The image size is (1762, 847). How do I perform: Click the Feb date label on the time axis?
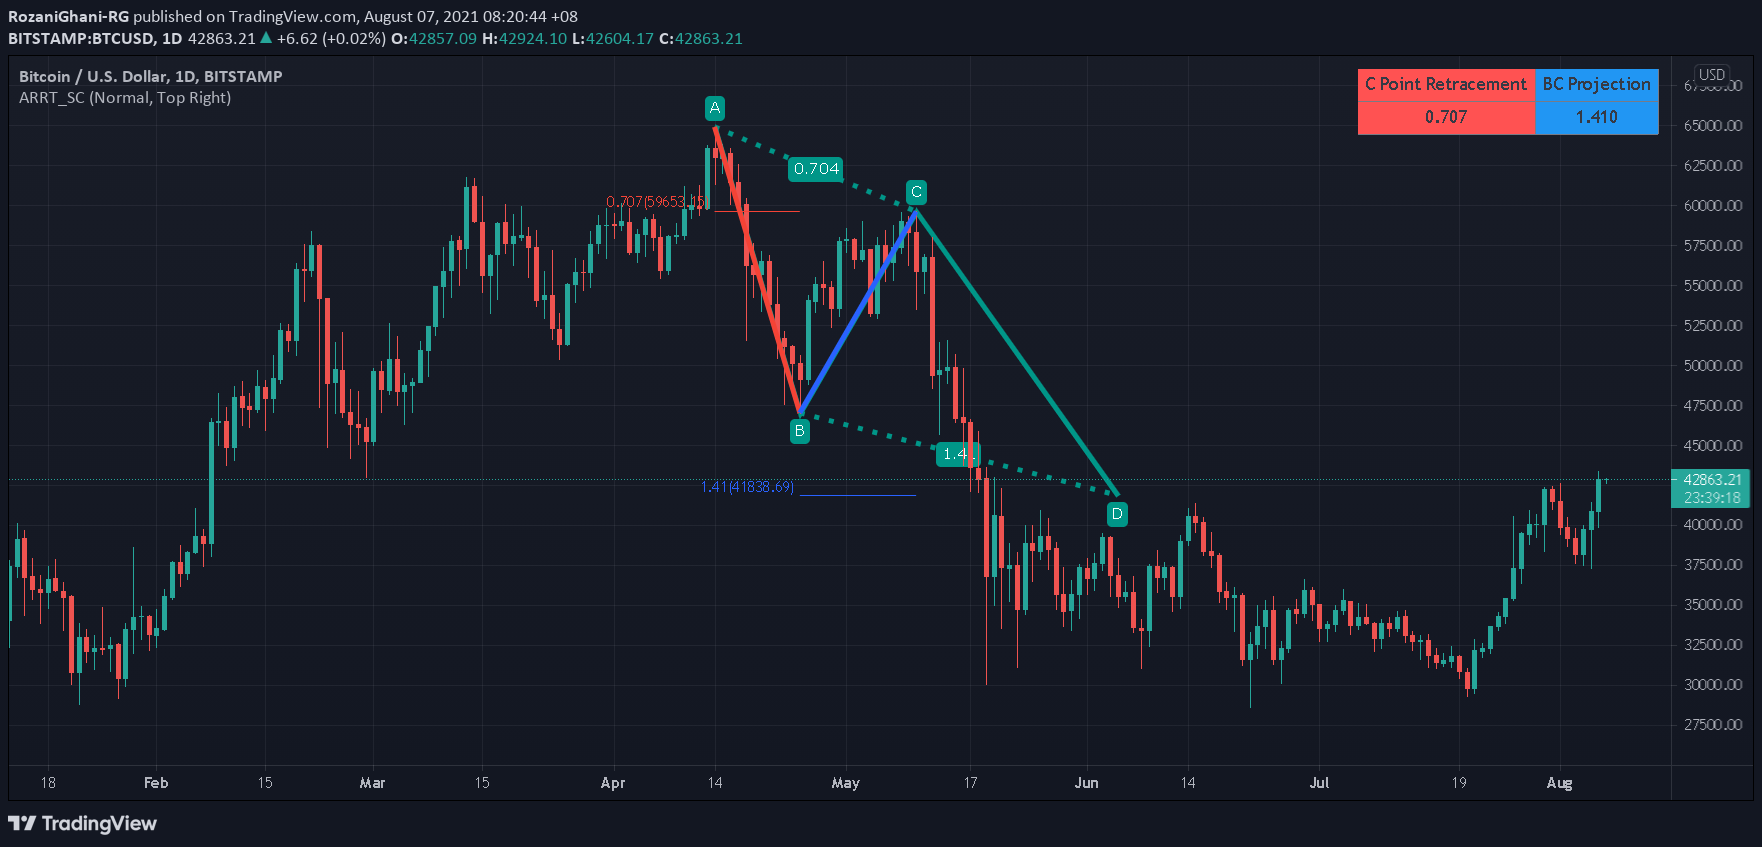[156, 783]
